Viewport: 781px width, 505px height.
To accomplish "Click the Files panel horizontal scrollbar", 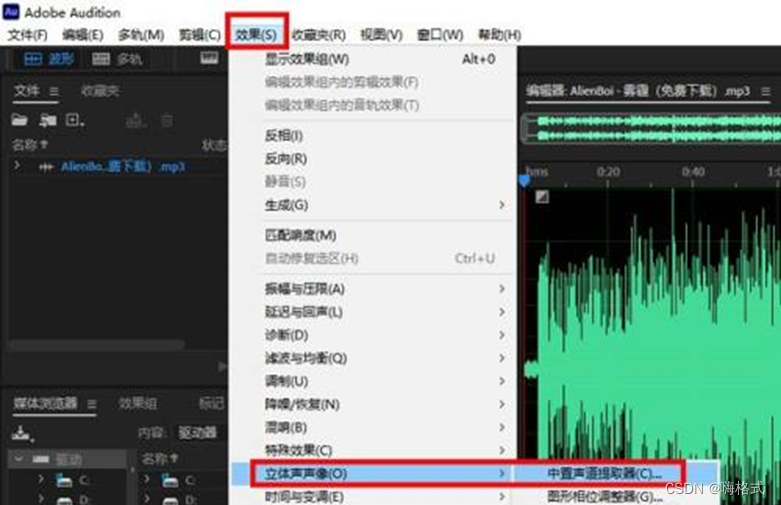I will point(98,344).
